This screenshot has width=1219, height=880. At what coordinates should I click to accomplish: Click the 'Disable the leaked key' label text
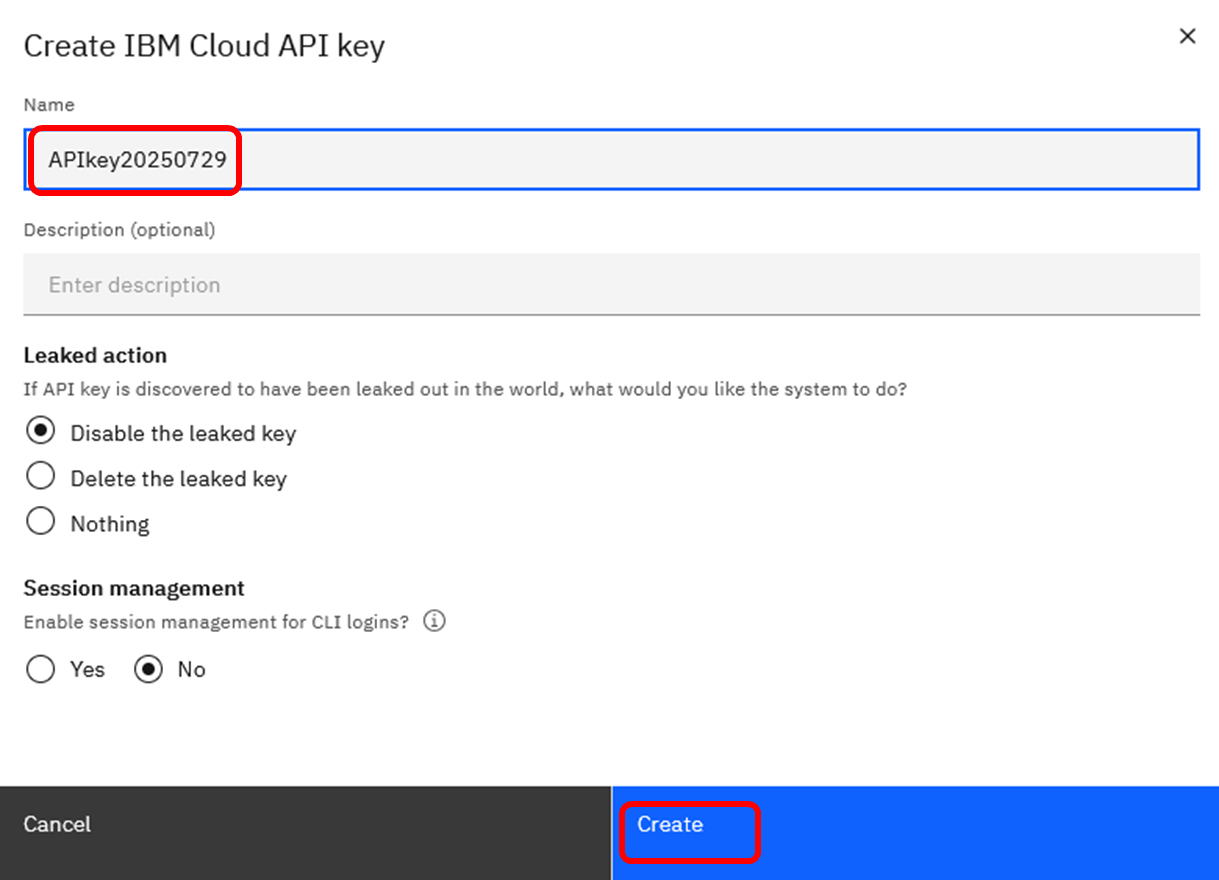click(183, 434)
